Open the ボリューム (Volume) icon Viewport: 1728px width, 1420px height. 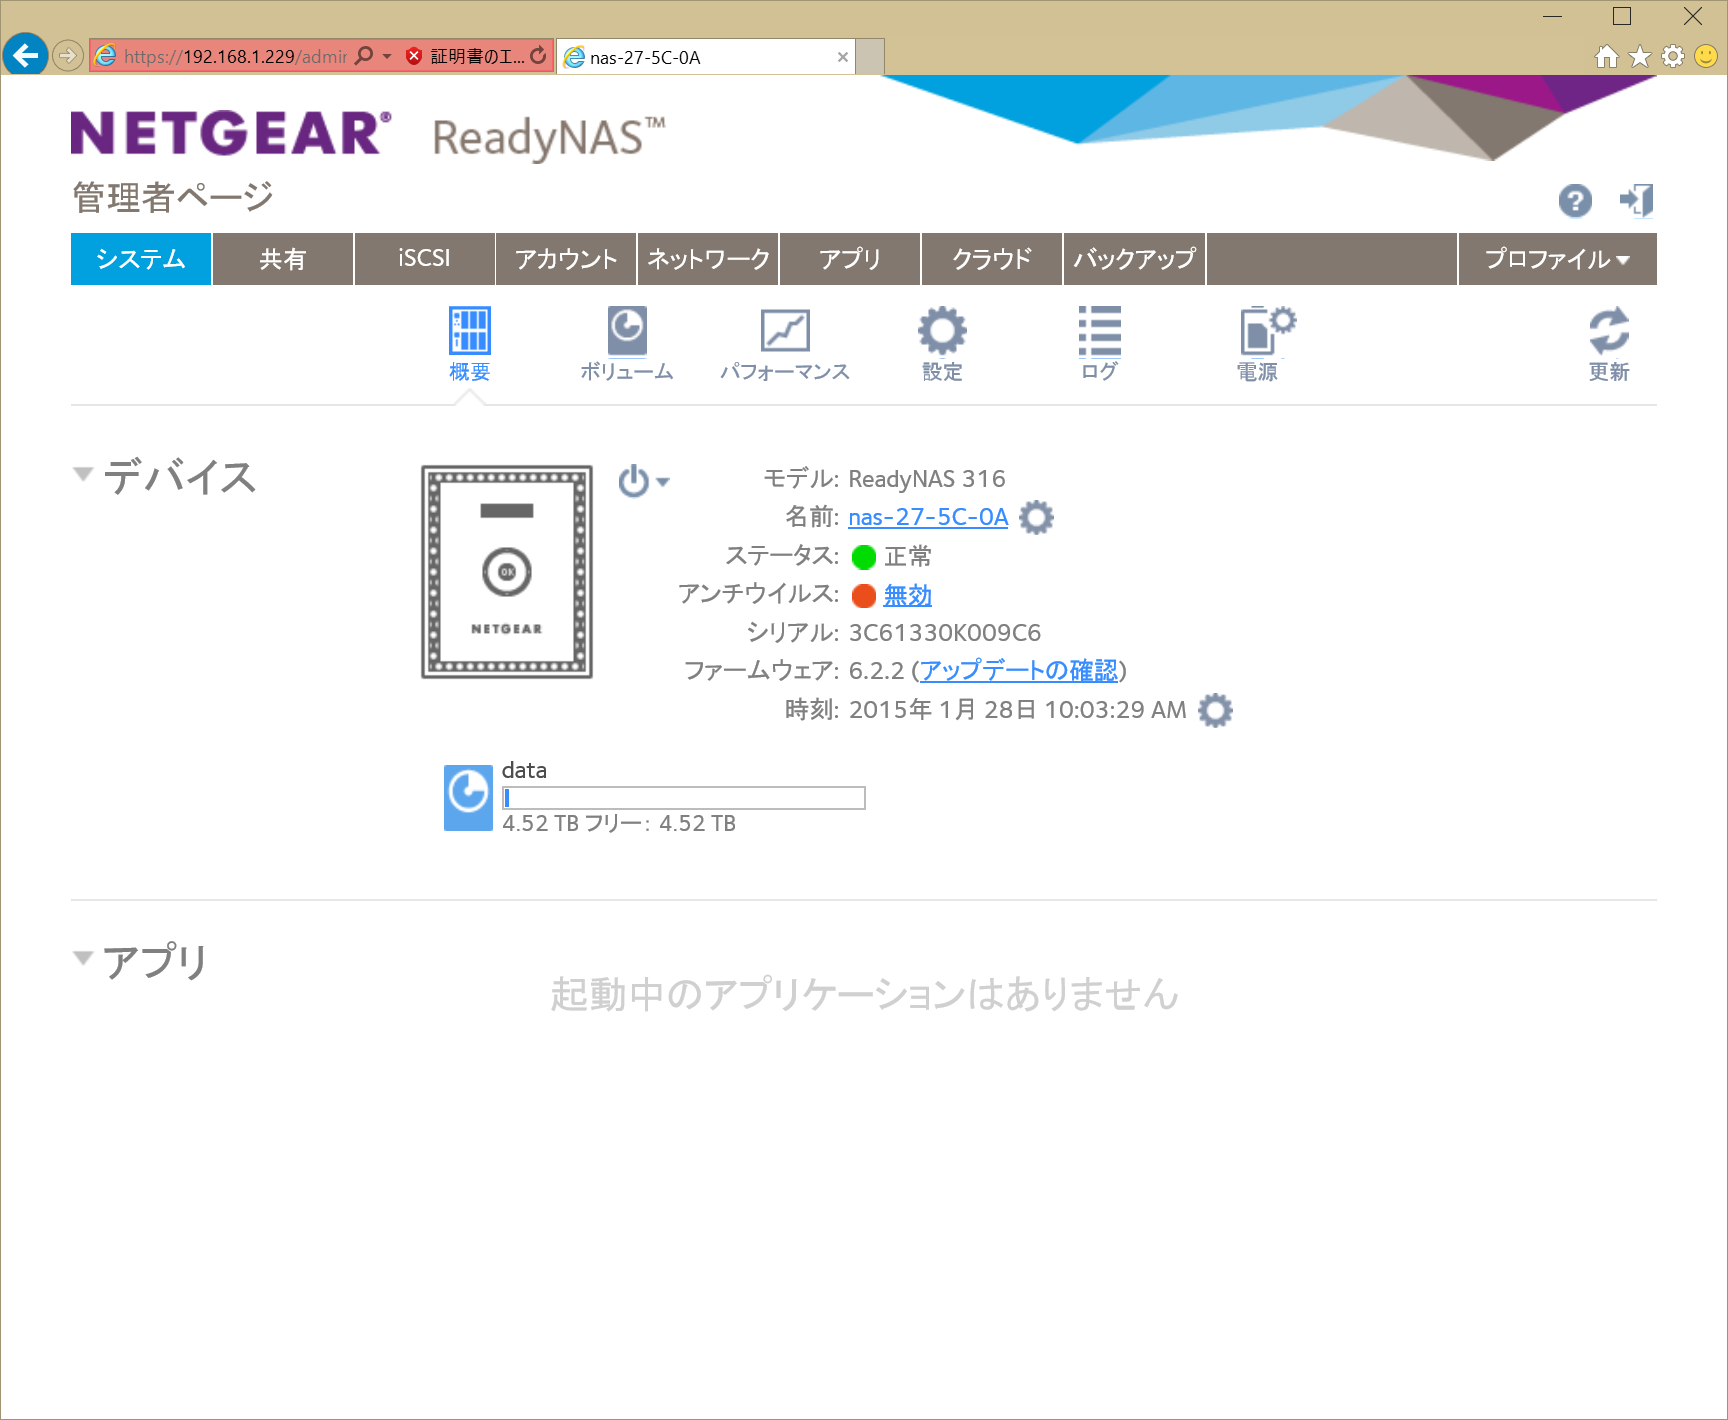tap(627, 332)
